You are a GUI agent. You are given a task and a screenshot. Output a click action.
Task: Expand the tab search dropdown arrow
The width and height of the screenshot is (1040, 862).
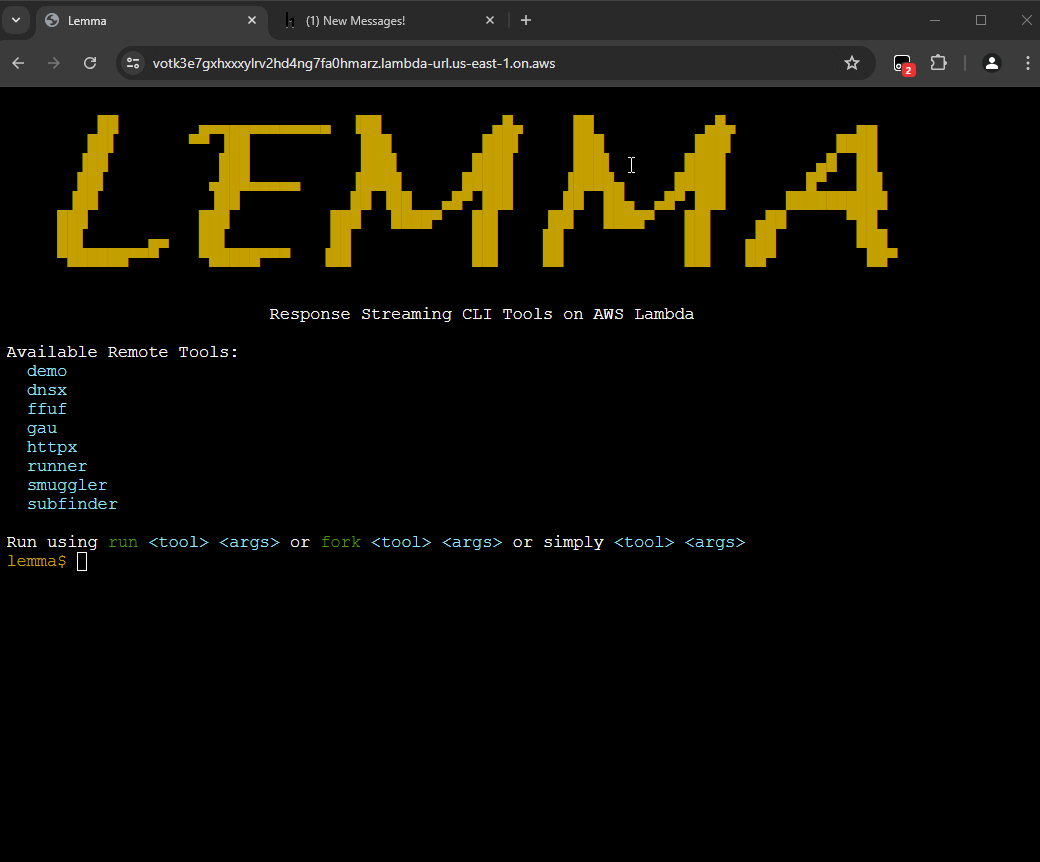pos(16,20)
